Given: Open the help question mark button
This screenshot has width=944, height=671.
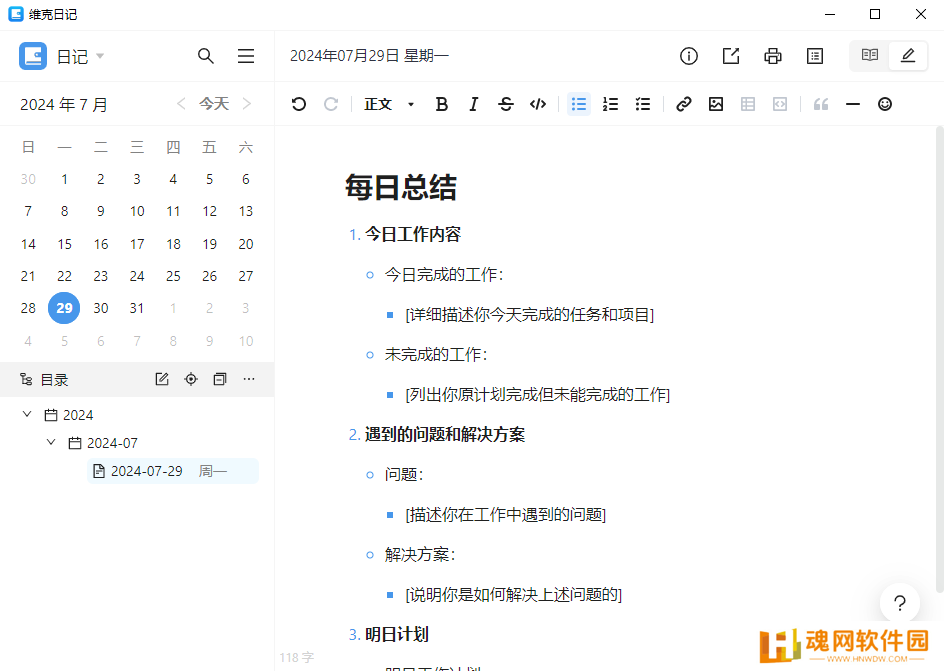Looking at the screenshot, I should [899, 603].
